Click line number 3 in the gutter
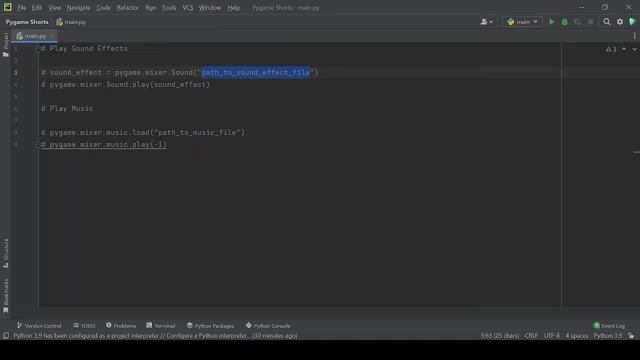640x360 pixels. (16, 73)
